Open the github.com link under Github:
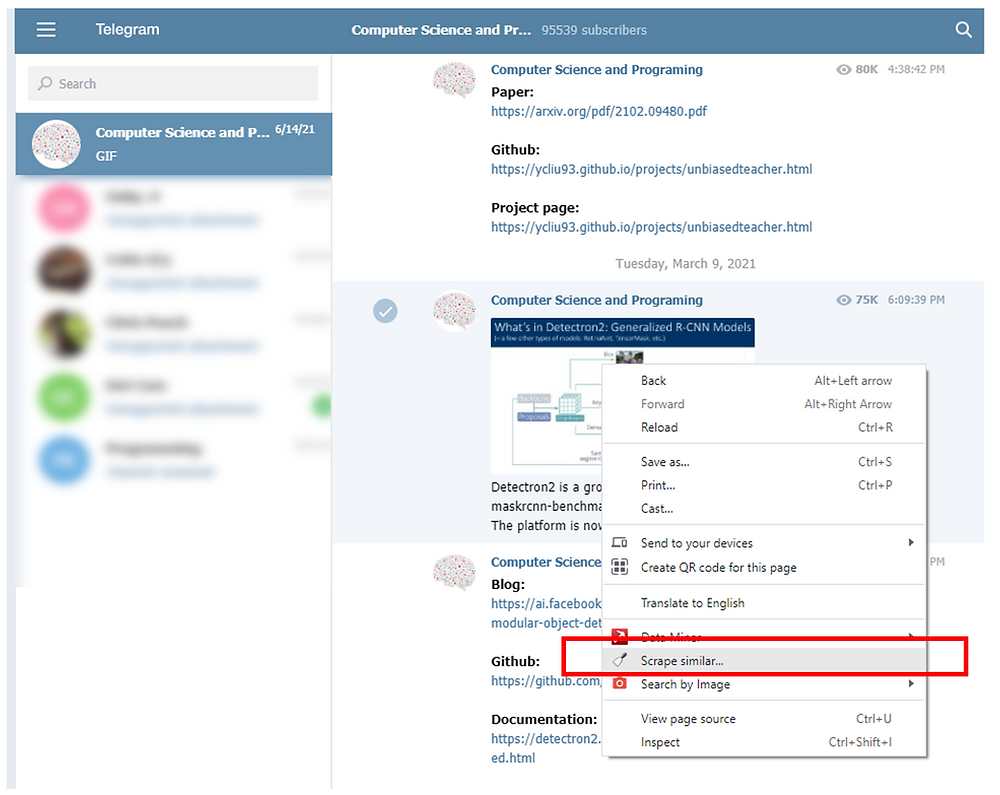Viewport: 1000px width, 795px height. (x=547, y=681)
